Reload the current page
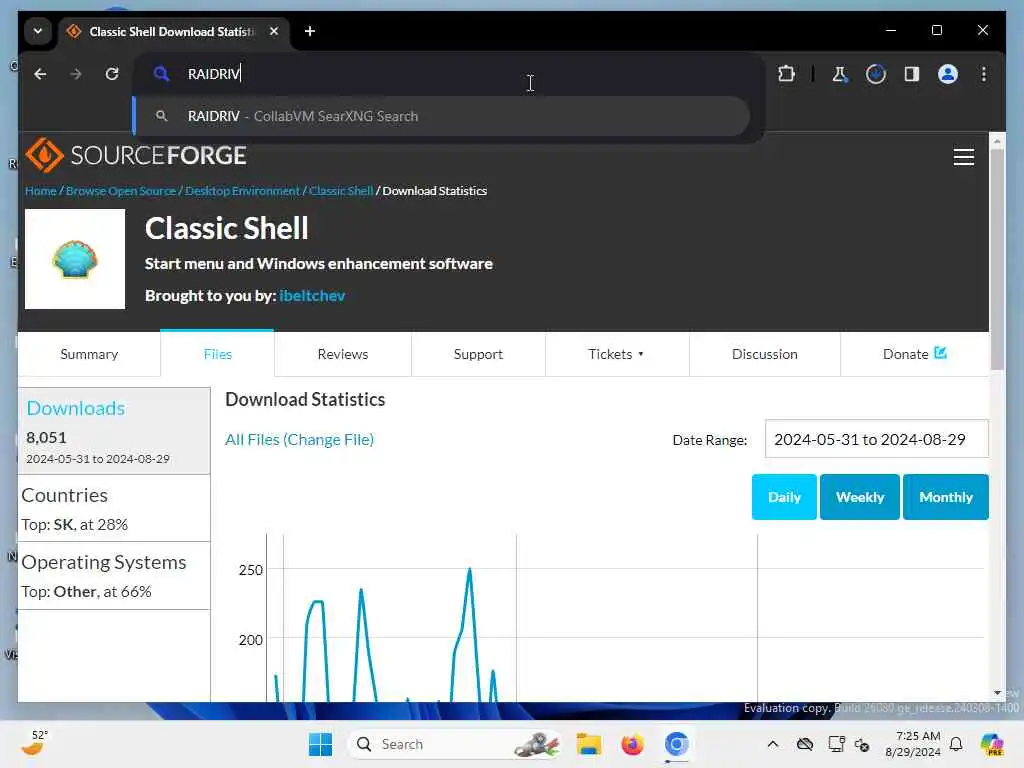This screenshot has height=768, width=1024. 112,74
